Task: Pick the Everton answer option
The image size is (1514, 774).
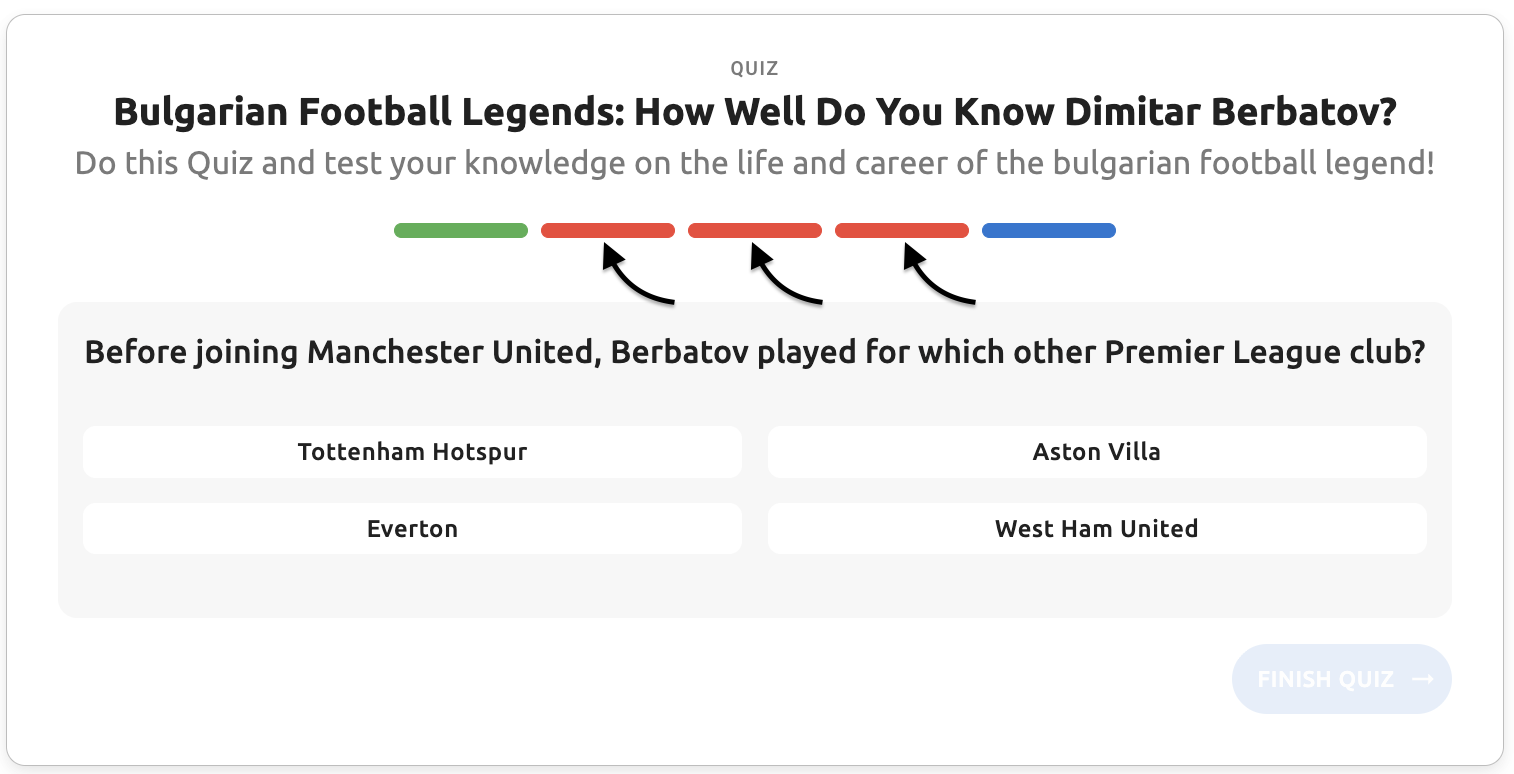Action: tap(412, 529)
